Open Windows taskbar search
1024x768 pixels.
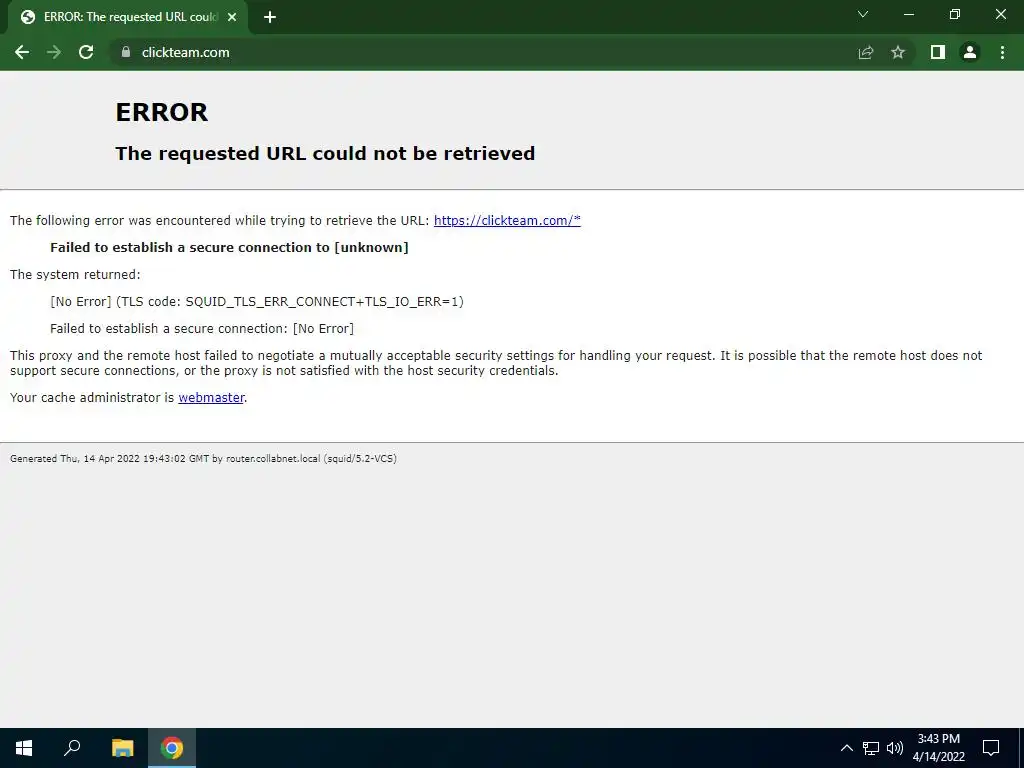(72, 748)
